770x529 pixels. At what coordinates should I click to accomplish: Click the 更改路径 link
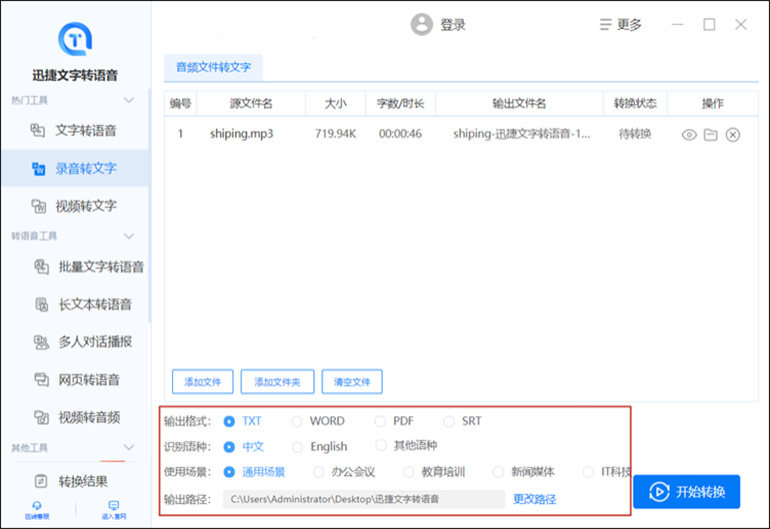coord(534,500)
